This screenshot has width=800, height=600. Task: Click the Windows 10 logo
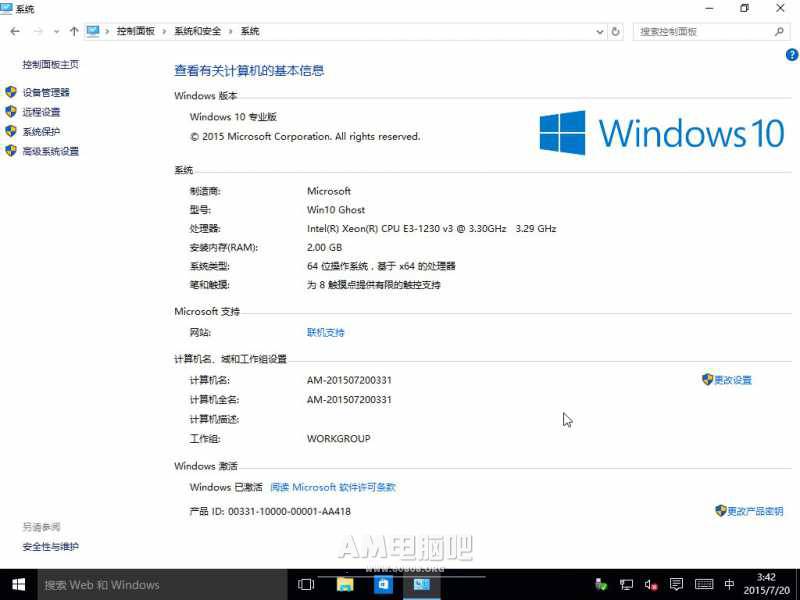click(x=662, y=133)
